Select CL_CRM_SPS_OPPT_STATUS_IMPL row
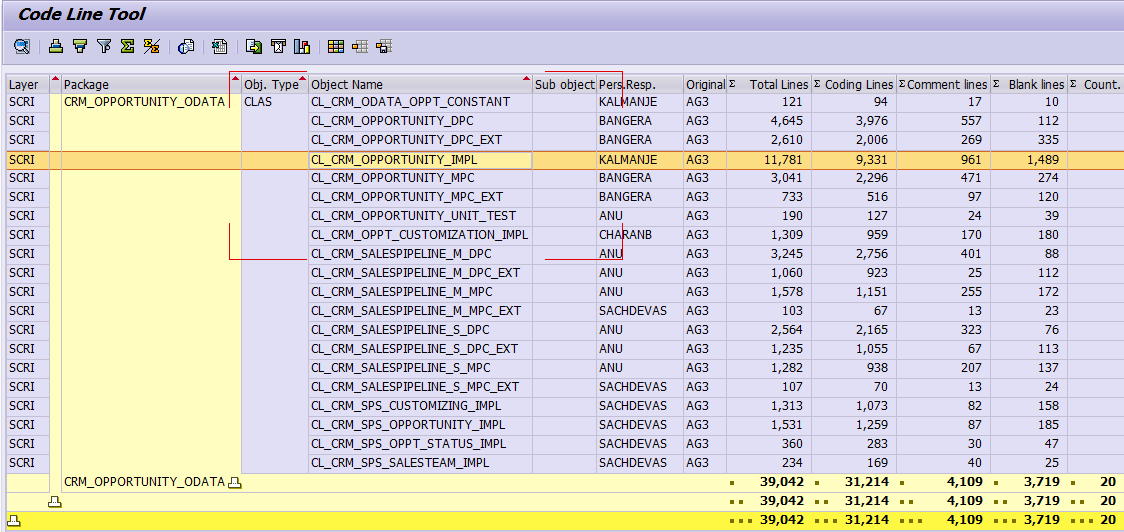This screenshot has height=532, width=1124. pyautogui.click(x=409, y=444)
